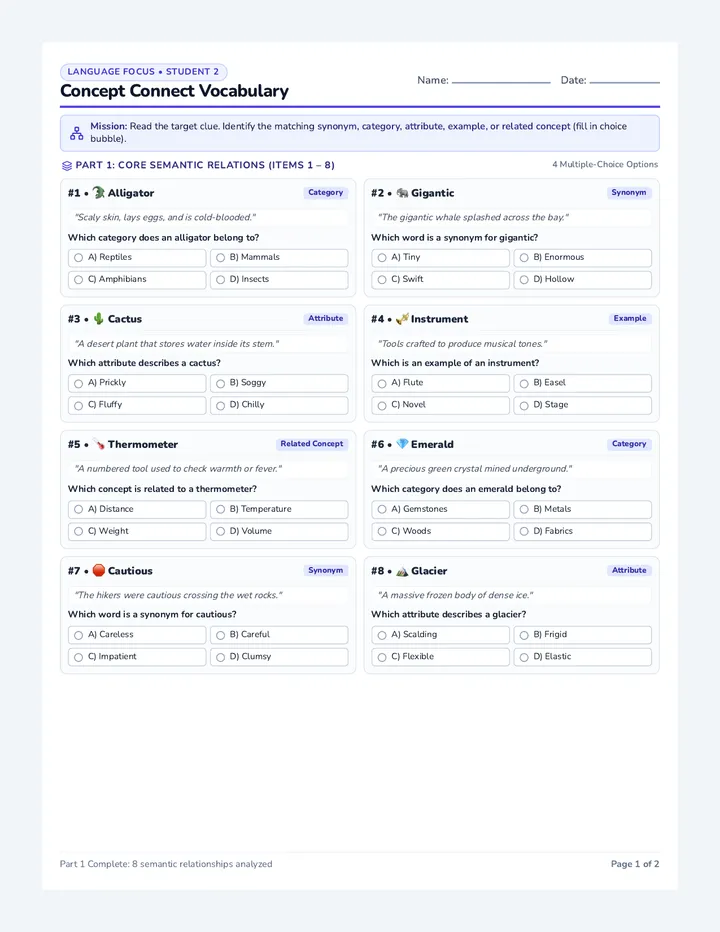Click the gem icon beside Emerald
Image resolution: width=720 pixels, height=932 pixels.
[402, 444]
